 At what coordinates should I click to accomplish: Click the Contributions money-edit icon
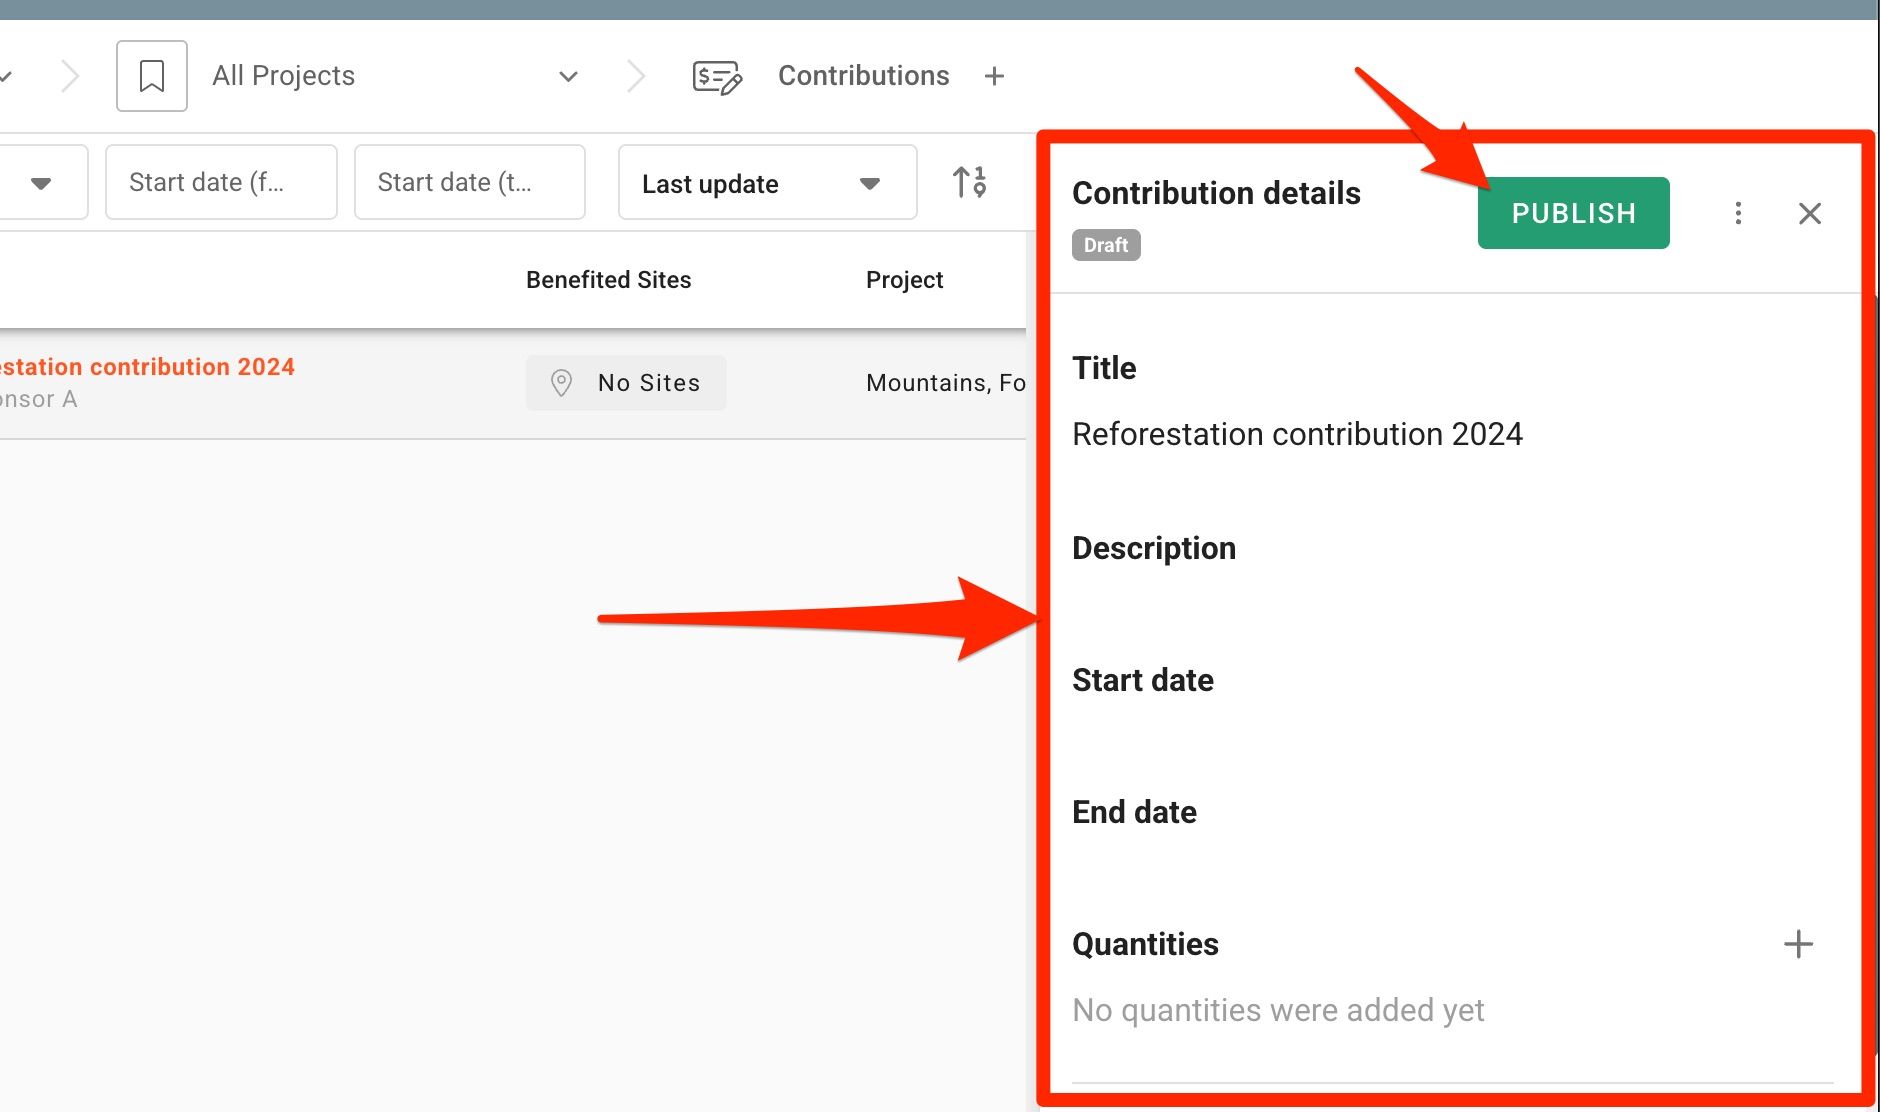click(x=717, y=76)
